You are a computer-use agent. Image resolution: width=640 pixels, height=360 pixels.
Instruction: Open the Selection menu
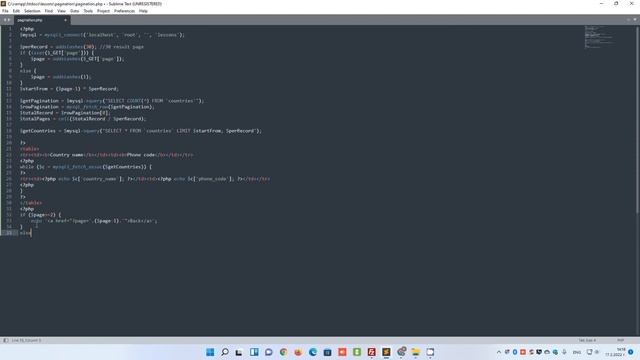32,11
